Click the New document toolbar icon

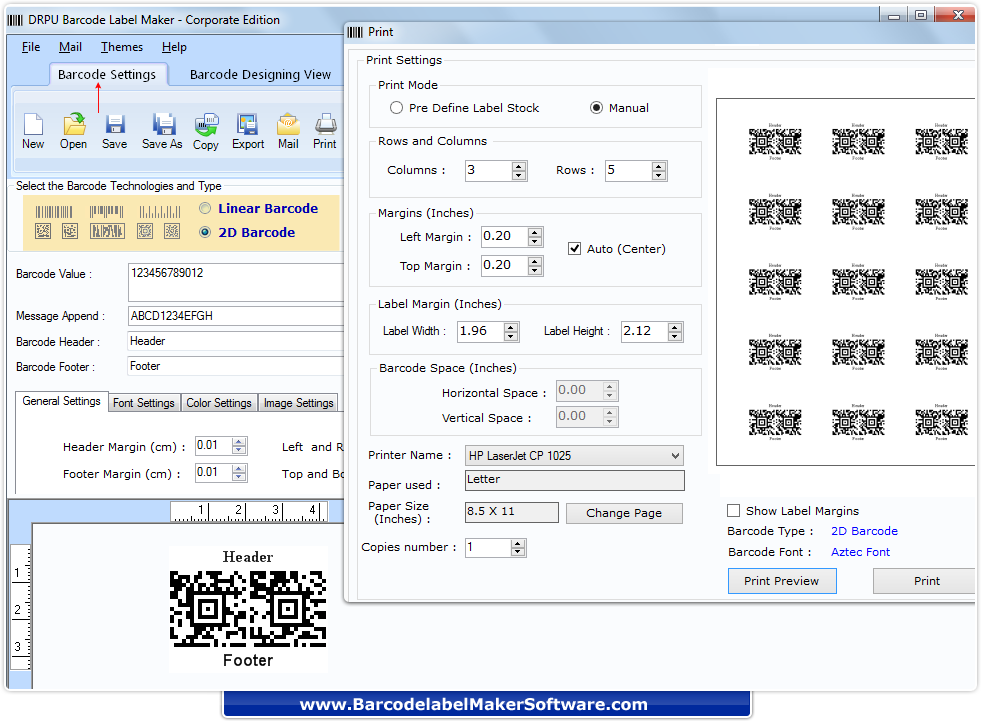[33, 131]
